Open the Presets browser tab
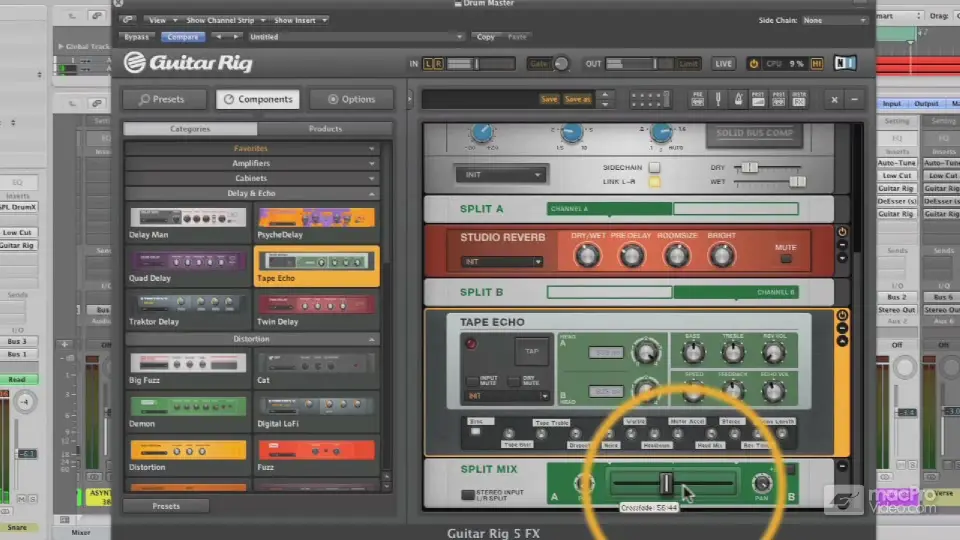 pyautogui.click(x=163, y=99)
